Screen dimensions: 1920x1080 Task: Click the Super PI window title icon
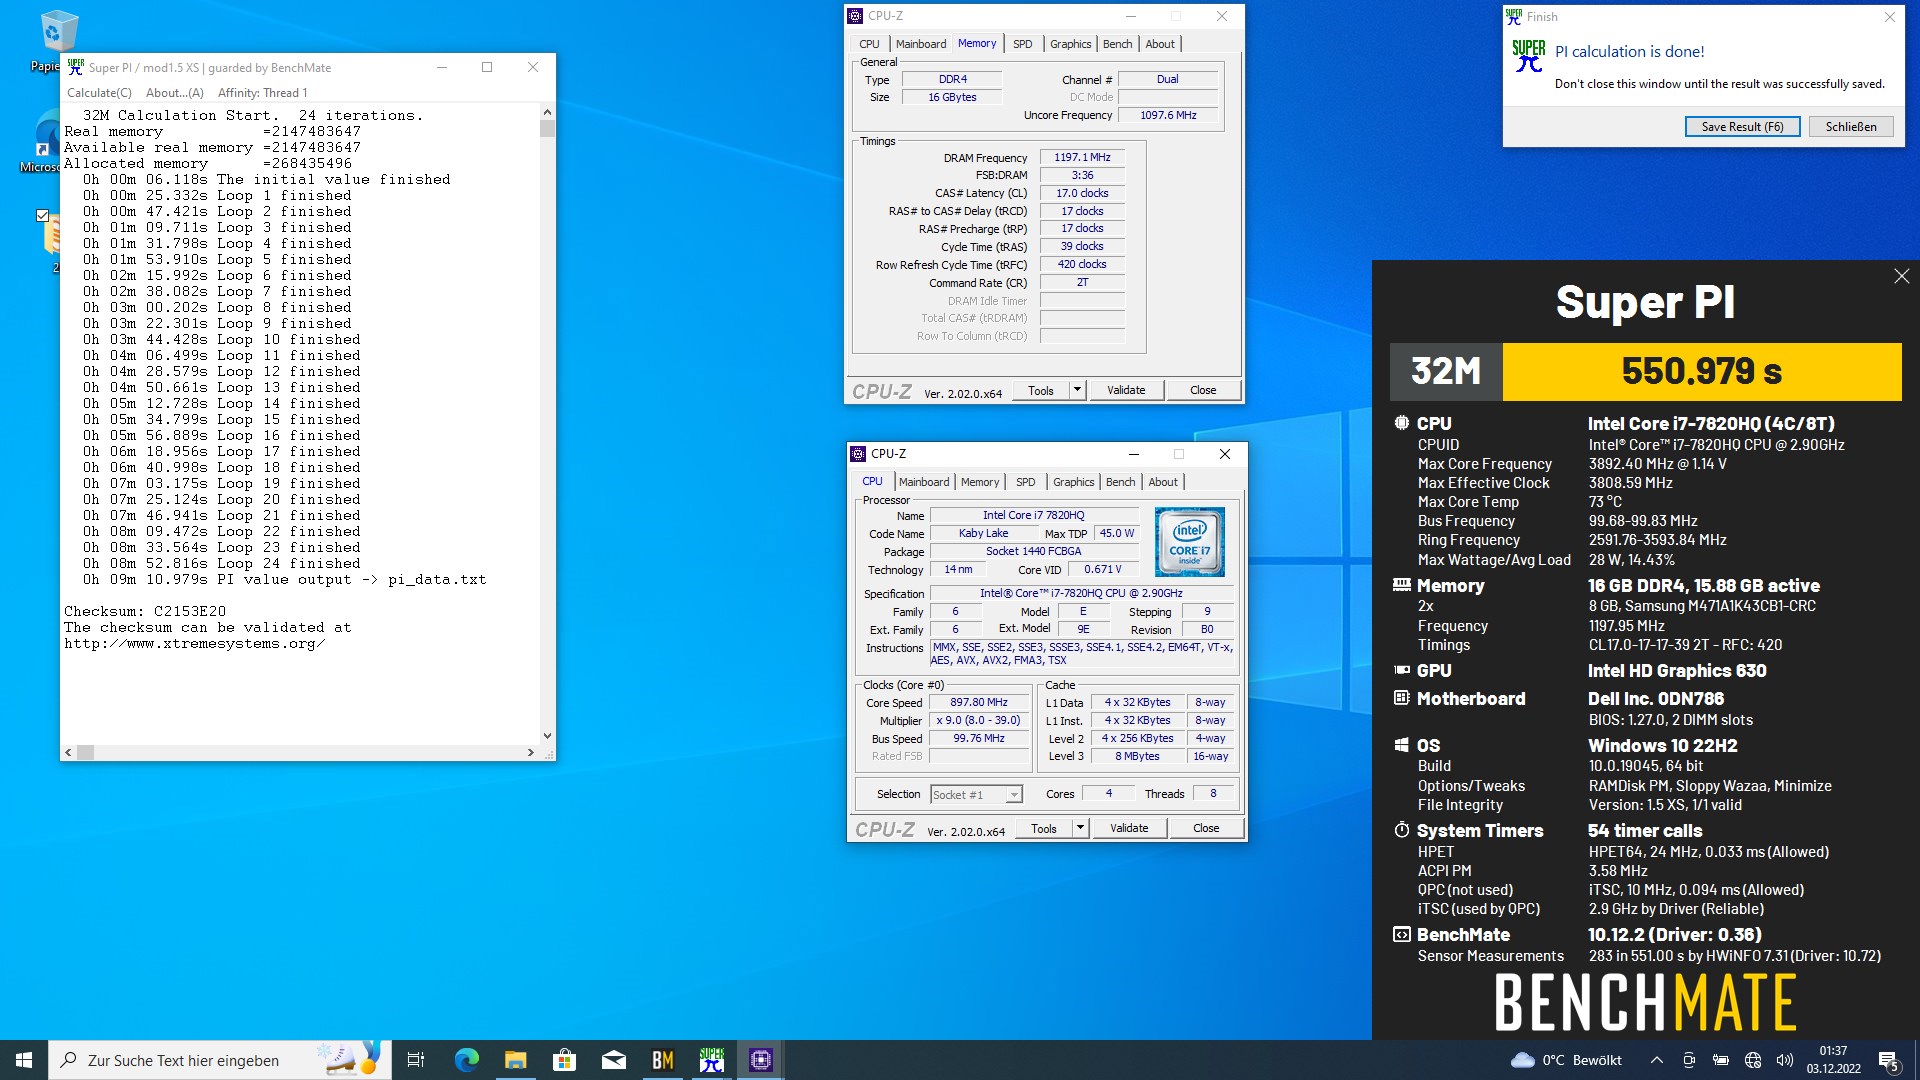(x=76, y=67)
